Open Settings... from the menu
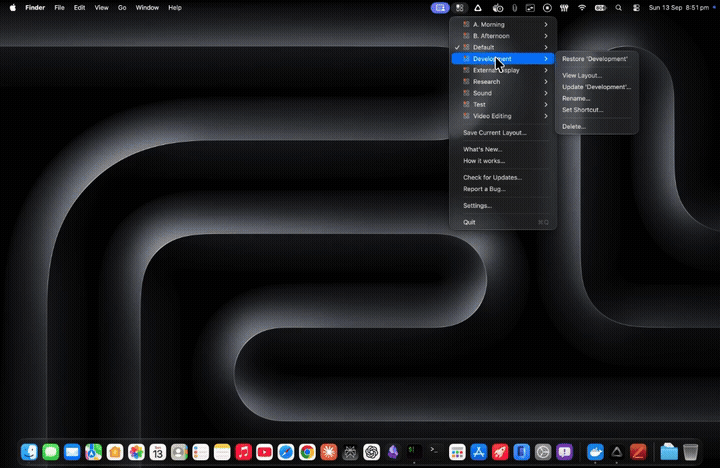 503,205
